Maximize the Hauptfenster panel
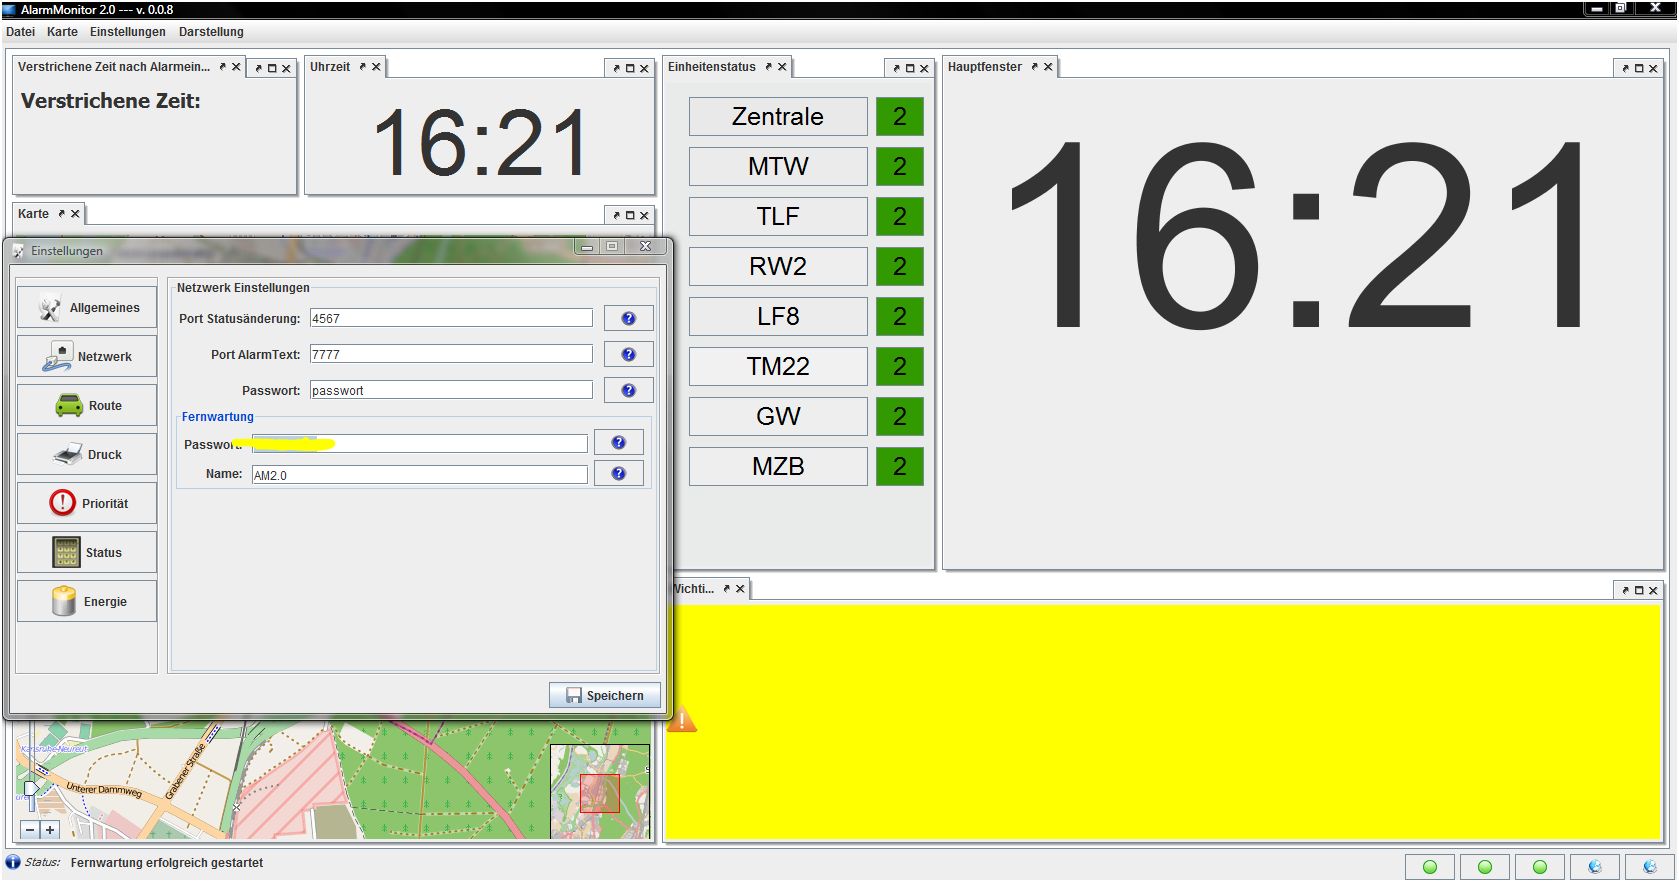This screenshot has width=1679, height=882. (1639, 69)
